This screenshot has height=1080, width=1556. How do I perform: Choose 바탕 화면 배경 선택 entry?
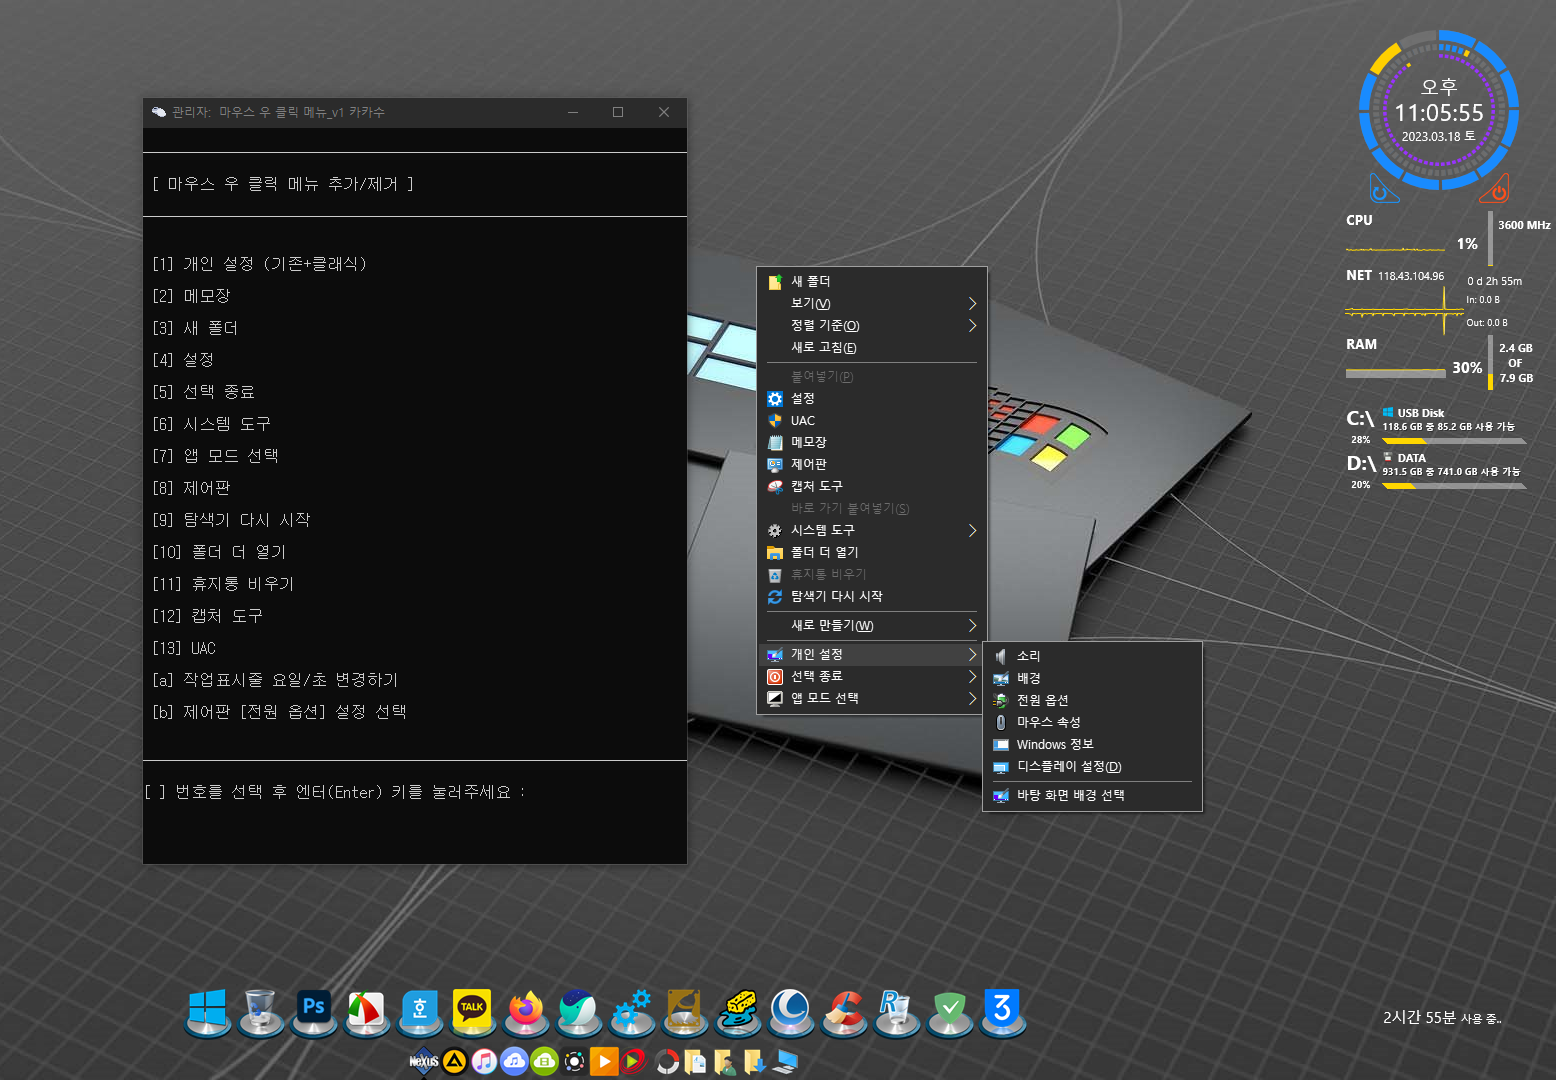coord(1092,795)
